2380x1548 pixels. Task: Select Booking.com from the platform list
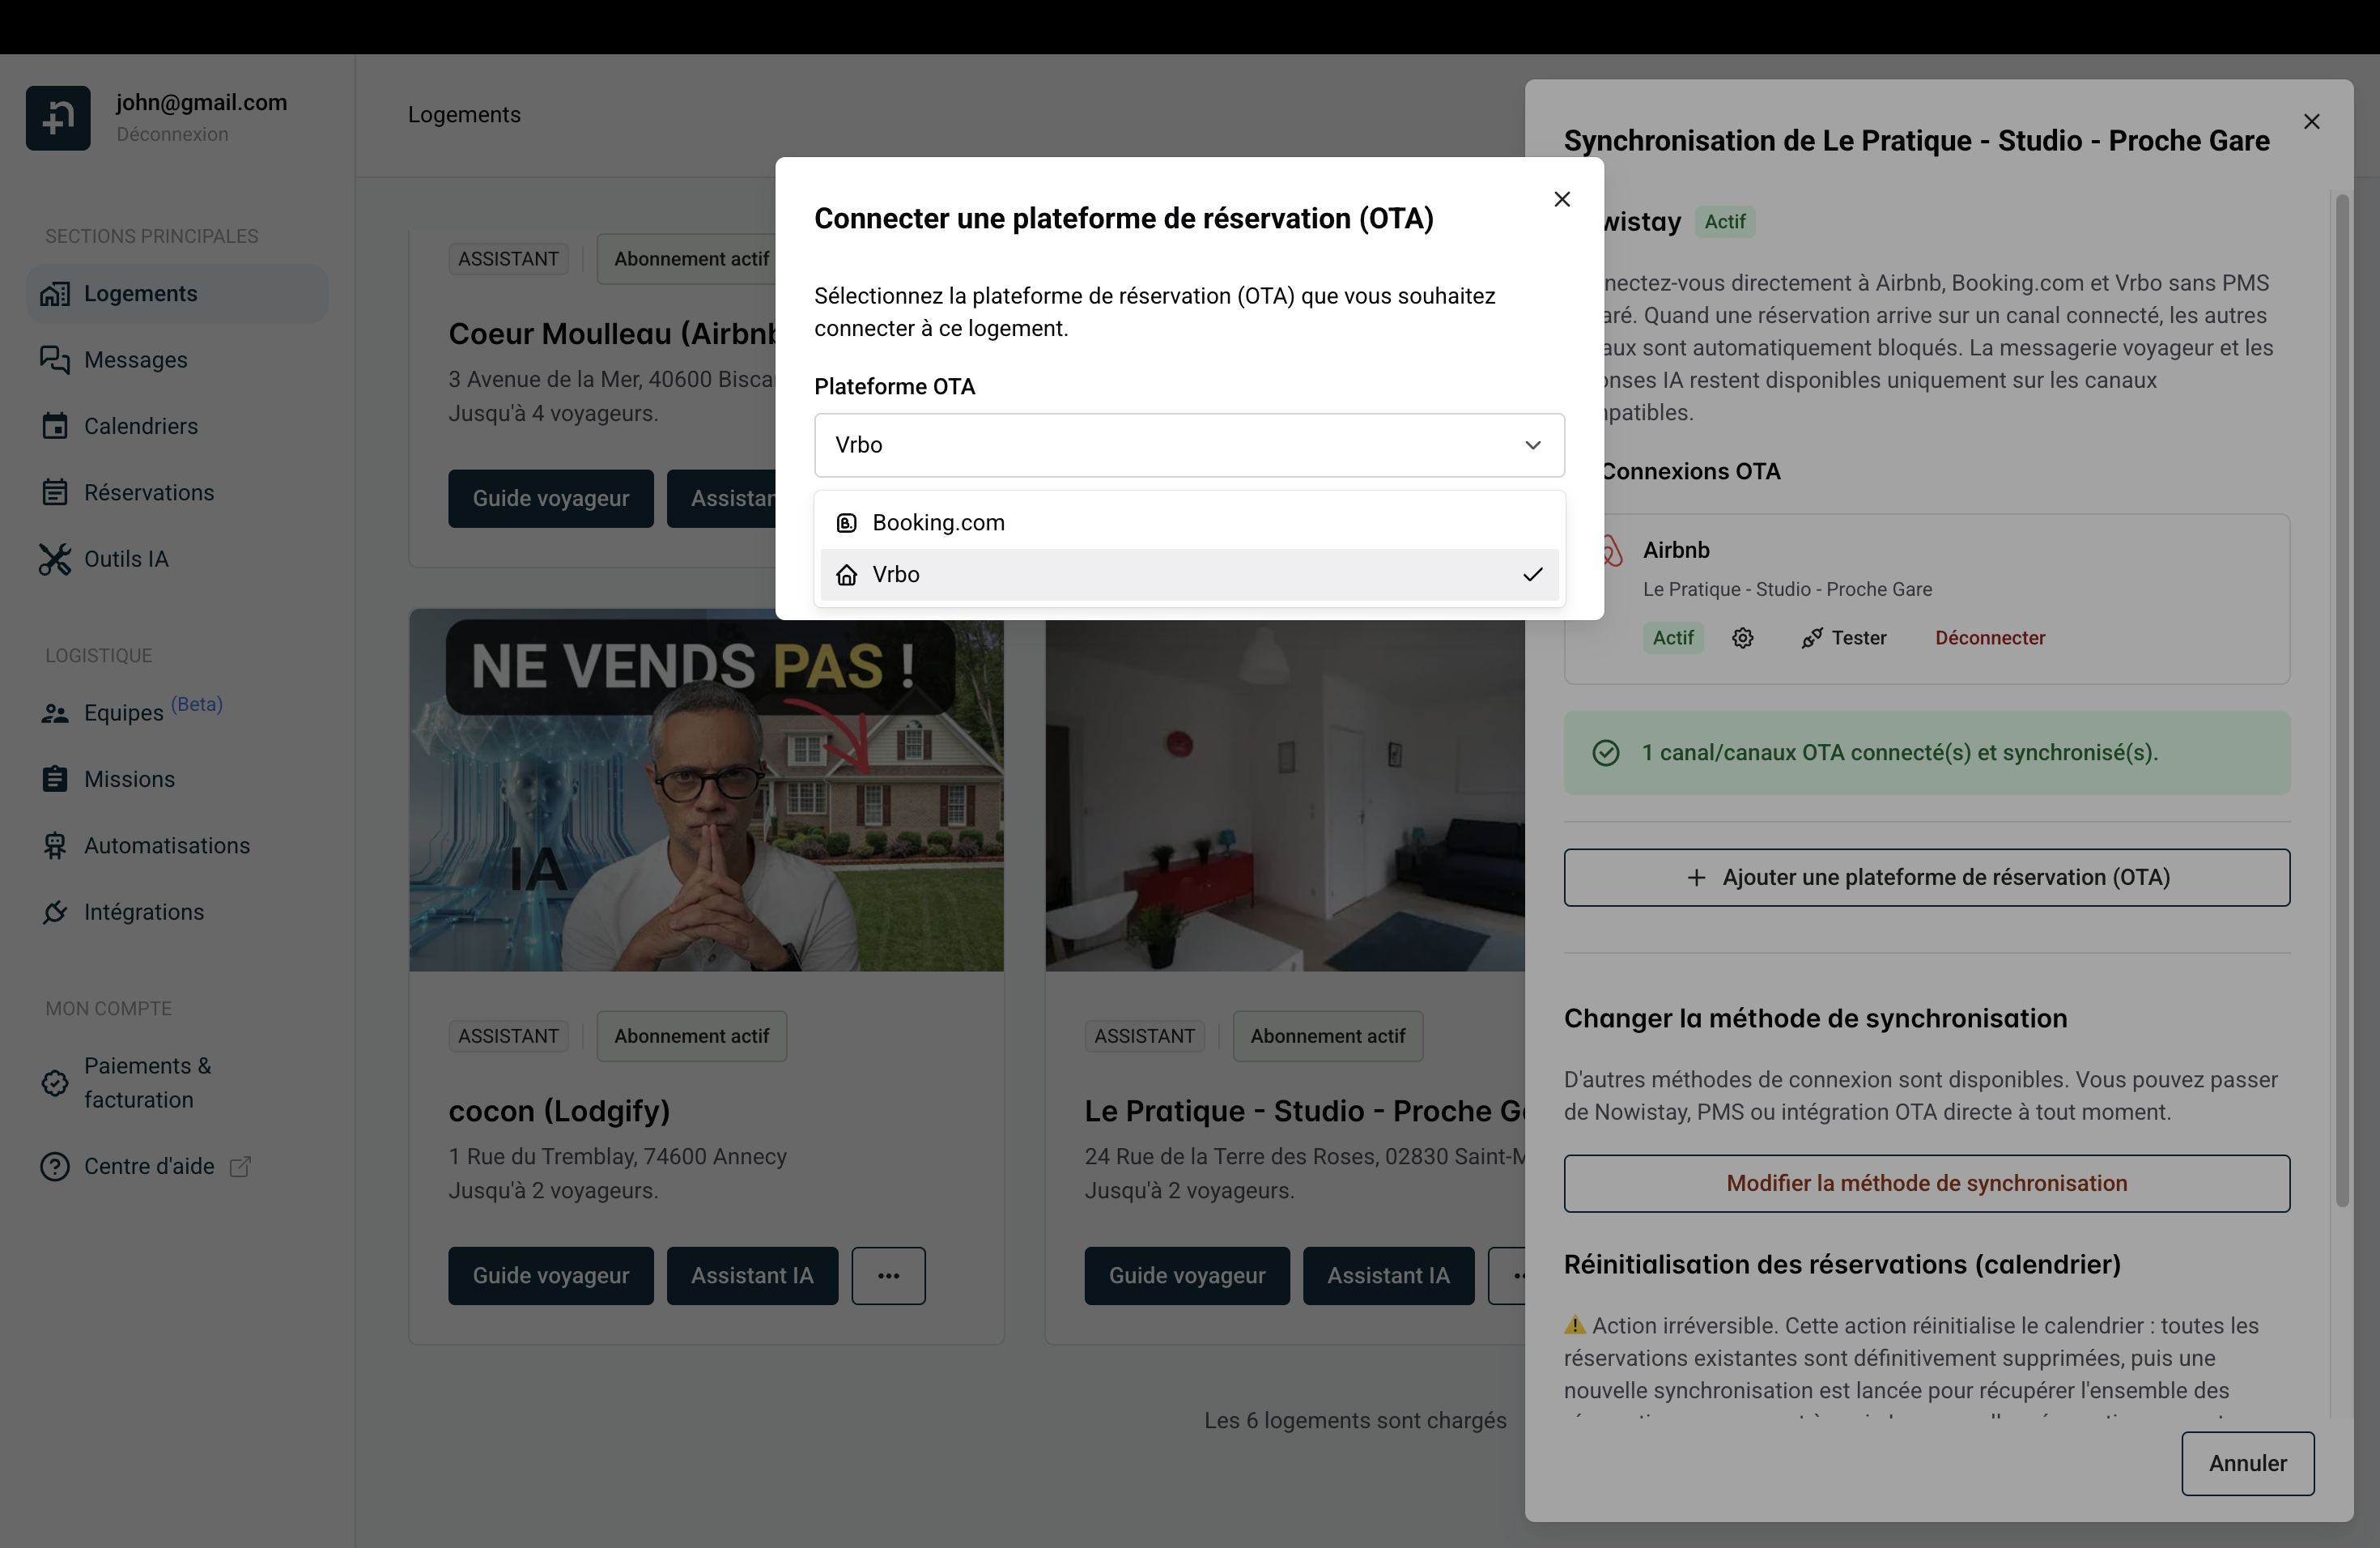[x=939, y=522]
